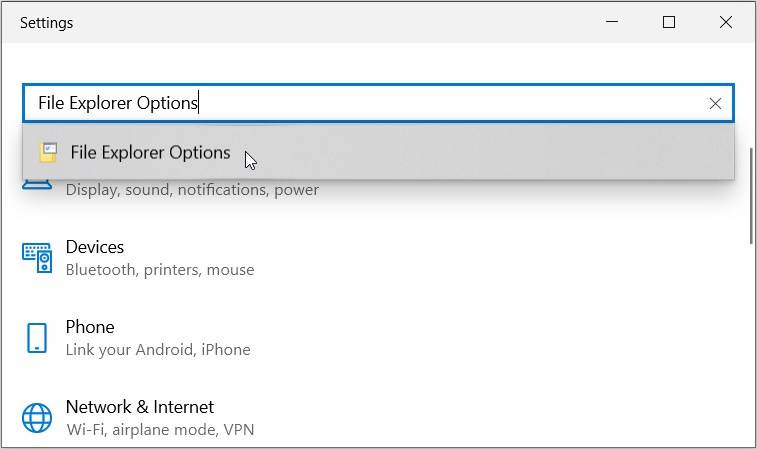Click the Bluetooth, printers, mouse description

[x=160, y=270]
